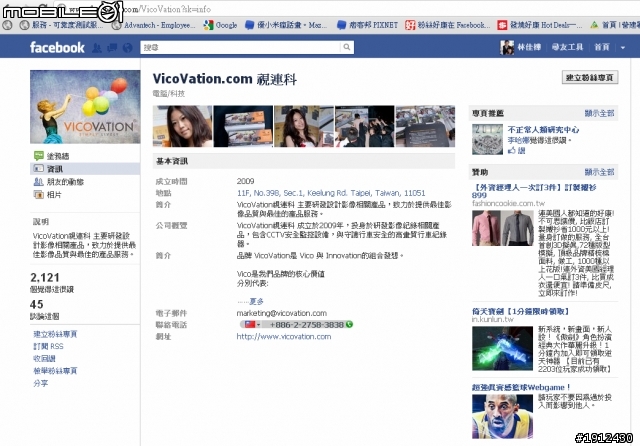This screenshot has height=446, width=640.
Task: Click the marketing@vicovation.com email text
Action: [282, 313]
